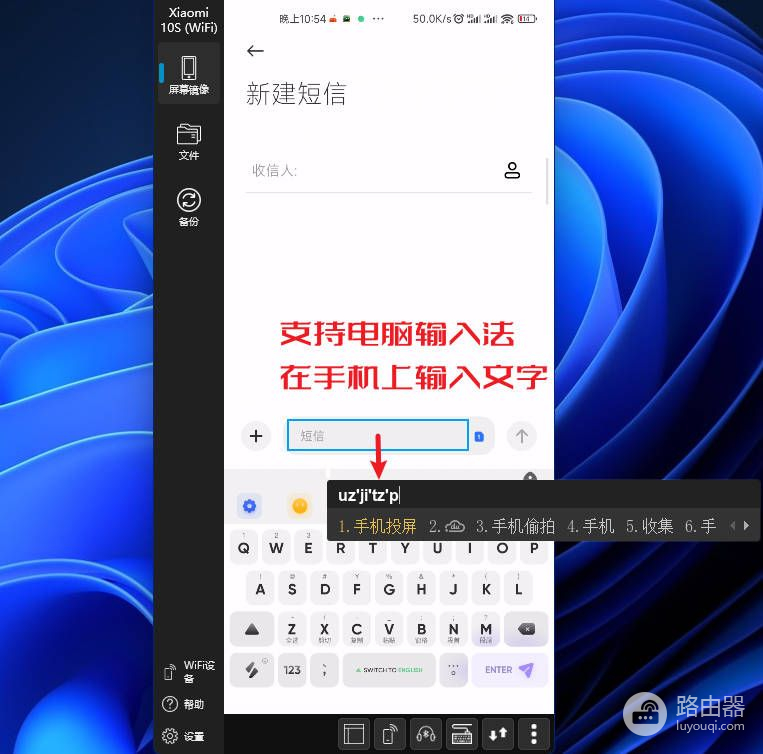Open the keyboard settings gear icon
The height and width of the screenshot is (754, 763).
pyautogui.click(x=249, y=506)
